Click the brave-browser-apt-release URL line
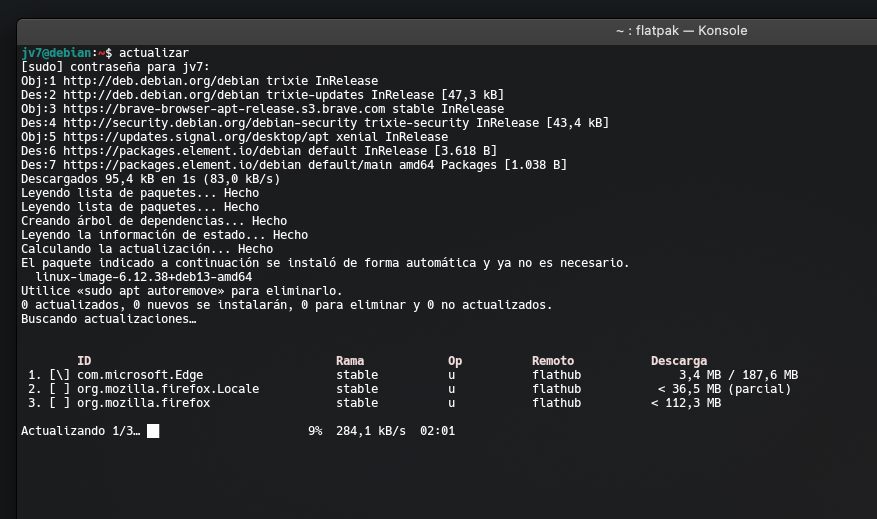 point(262,109)
